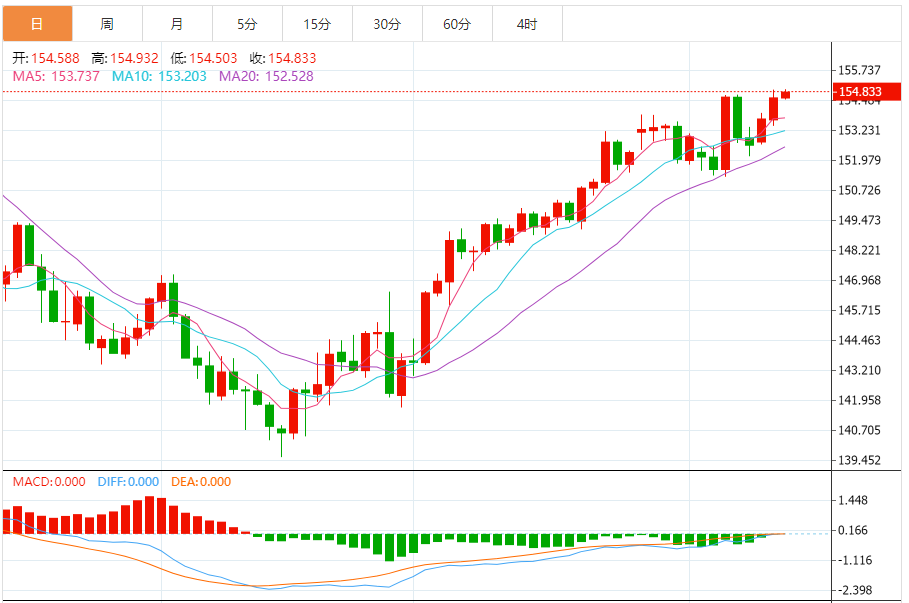Viewport: 909px width, 603px height.
Task: Switch to the 日 daily chart tab
Action: point(37,23)
